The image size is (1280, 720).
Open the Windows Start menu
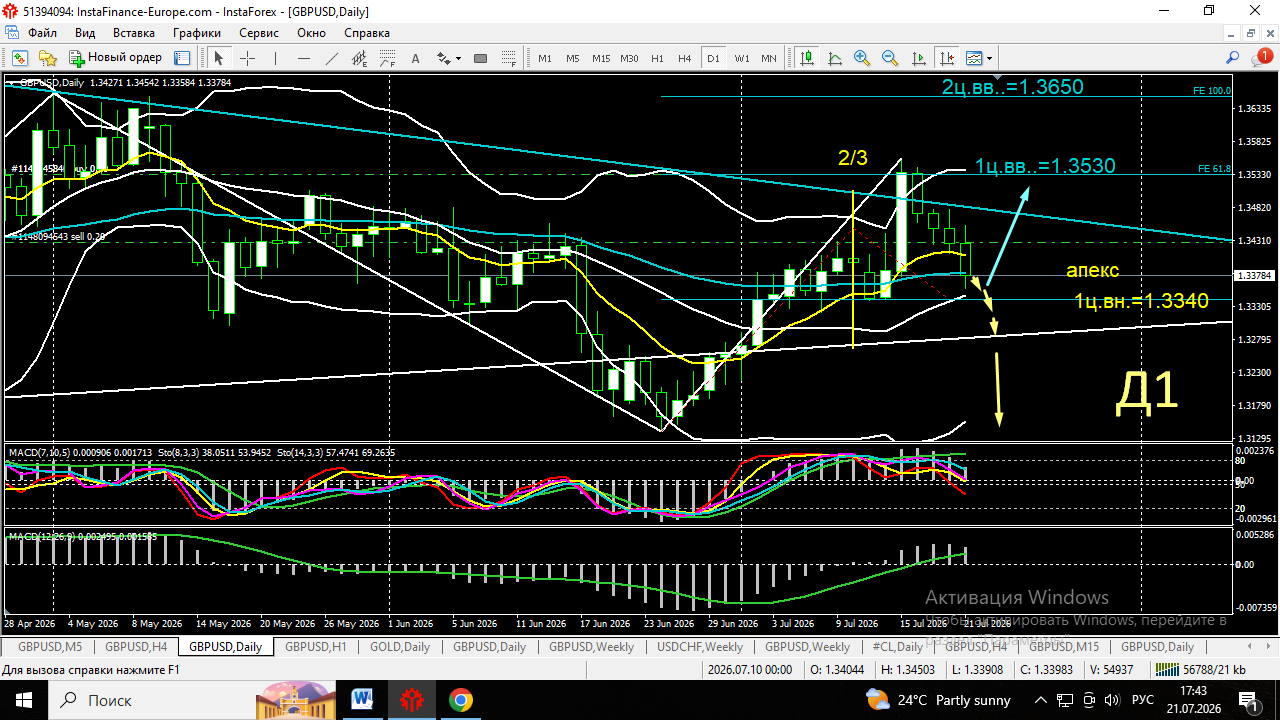[x=23, y=700]
